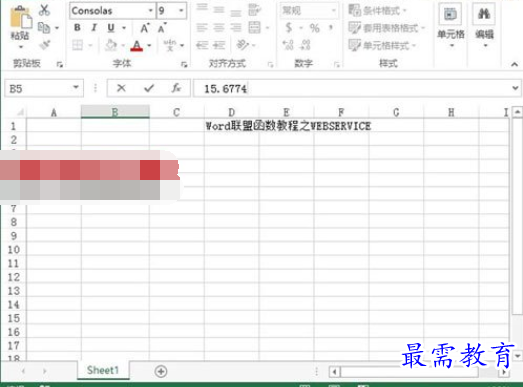
Task: Open the Clipboard (剪贴板) dialog launcher
Action: tap(60, 64)
